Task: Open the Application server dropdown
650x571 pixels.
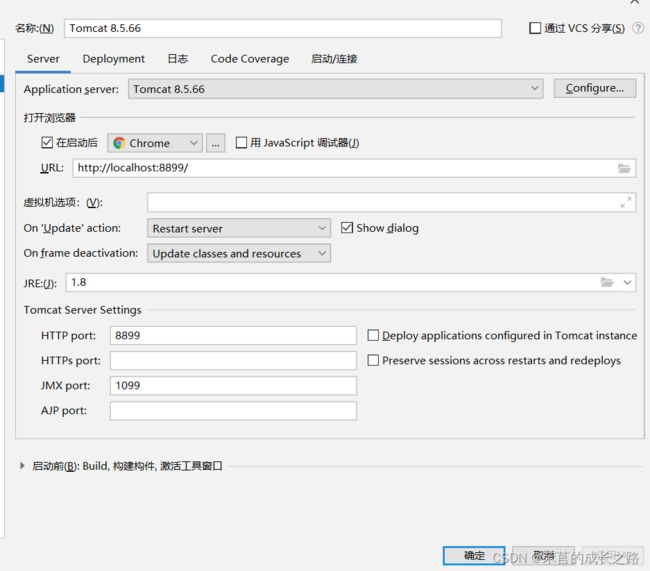Action: click(x=335, y=89)
